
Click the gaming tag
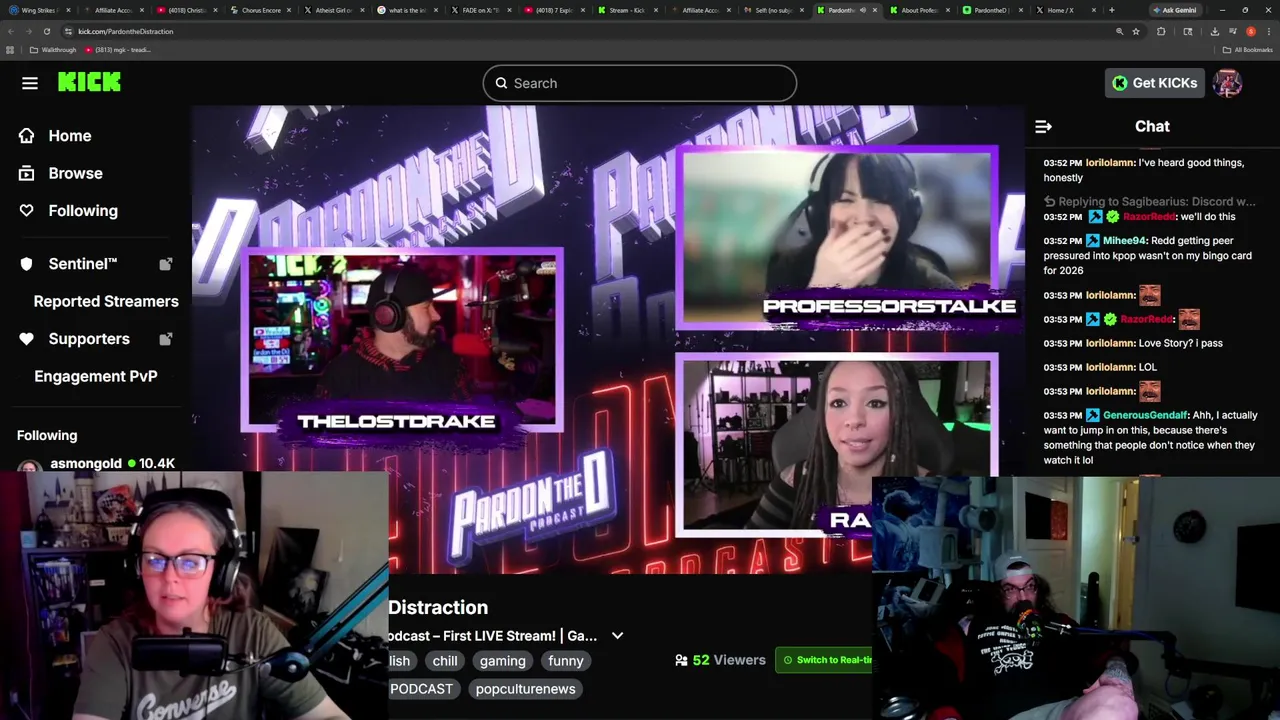(502, 661)
